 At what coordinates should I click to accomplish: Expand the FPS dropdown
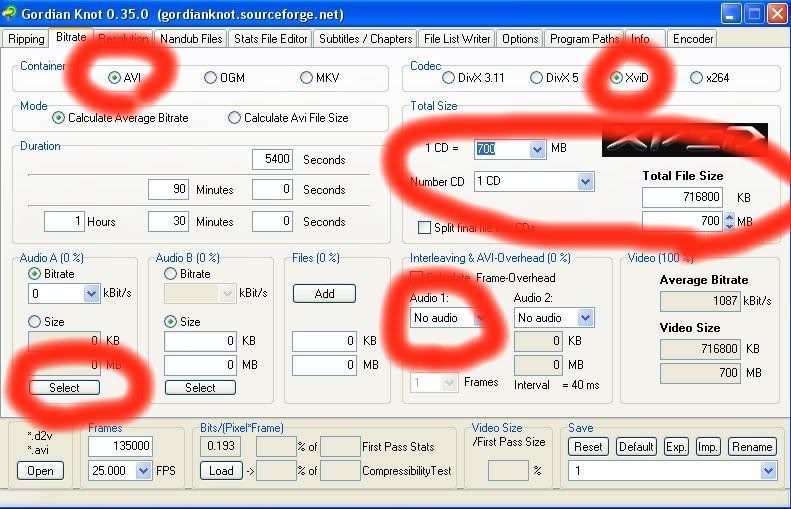pos(143,471)
